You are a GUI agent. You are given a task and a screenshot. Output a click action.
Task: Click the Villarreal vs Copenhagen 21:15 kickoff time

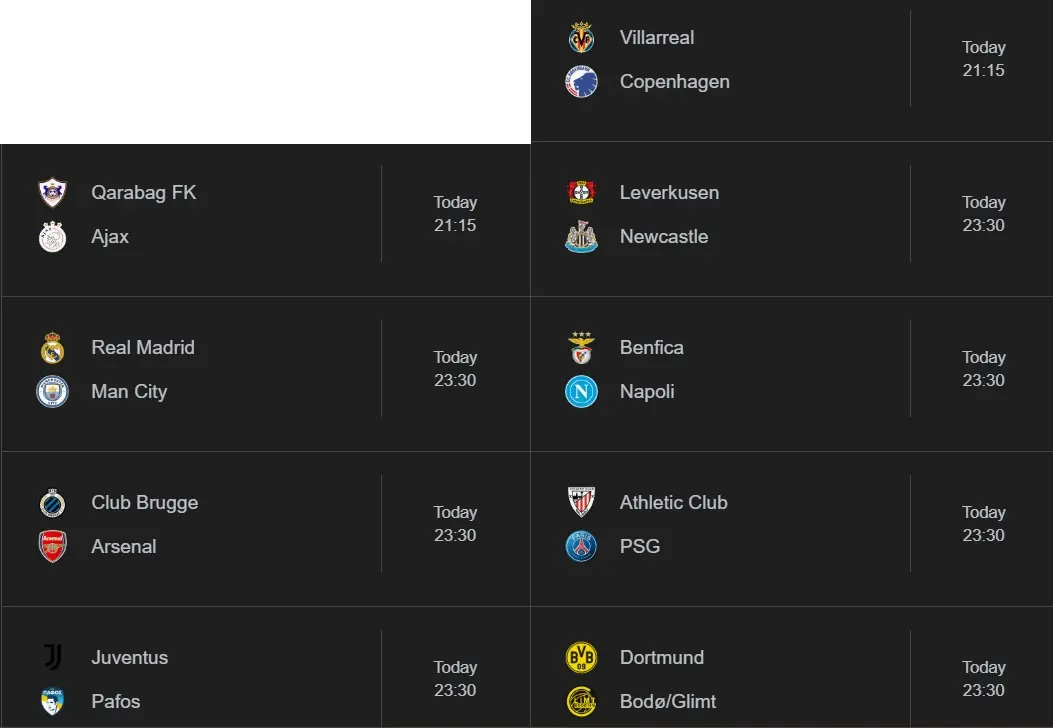pyautogui.click(x=983, y=59)
